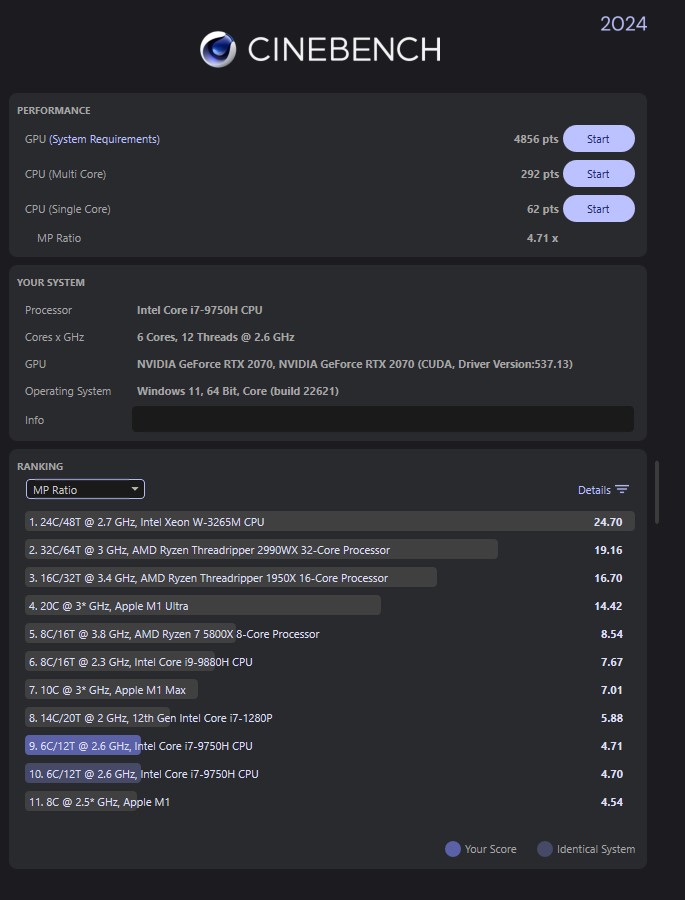The width and height of the screenshot is (685, 900).
Task: Click the Cinebench sphere logo icon
Action: coord(218,49)
